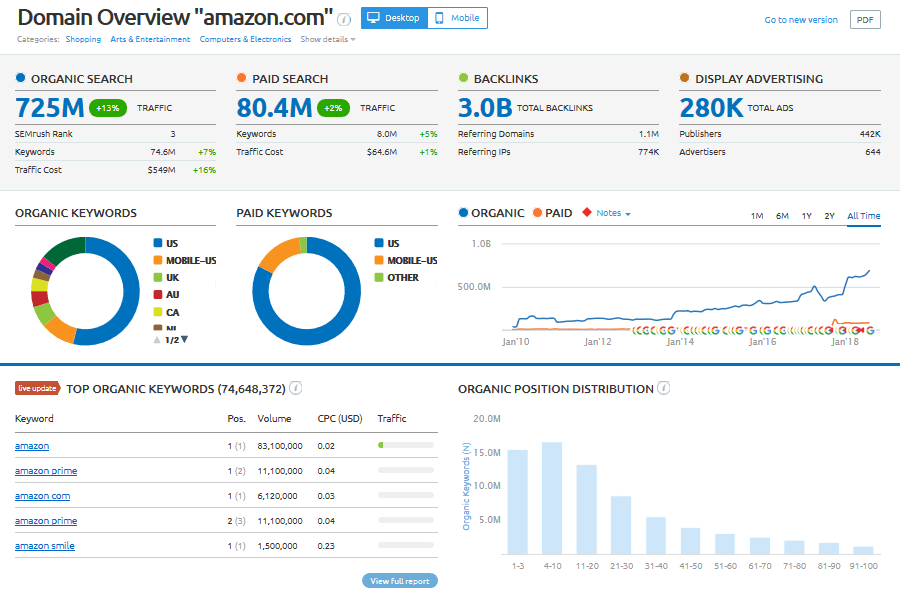This screenshot has height=593, width=900.
Task: Click the rightmost Google update marker on timeline
Action: (x=870, y=330)
